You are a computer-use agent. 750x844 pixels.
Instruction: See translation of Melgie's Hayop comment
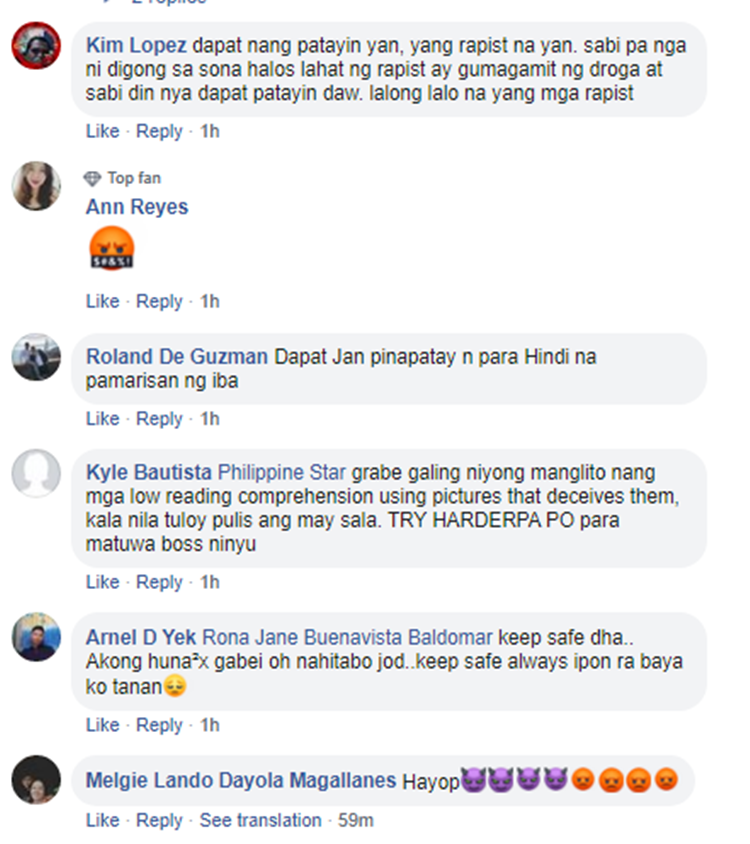coord(261,820)
